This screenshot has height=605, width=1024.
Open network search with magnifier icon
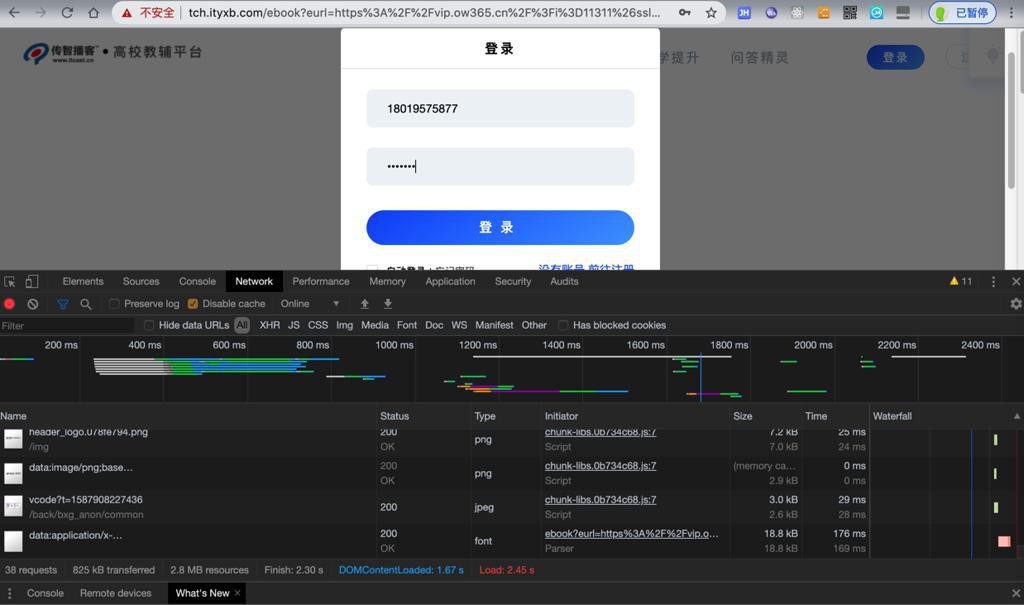(x=86, y=304)
